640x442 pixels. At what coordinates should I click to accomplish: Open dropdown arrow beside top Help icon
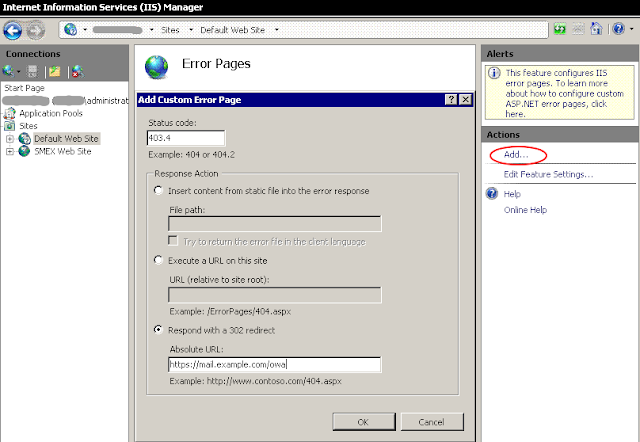coord(631,29)
